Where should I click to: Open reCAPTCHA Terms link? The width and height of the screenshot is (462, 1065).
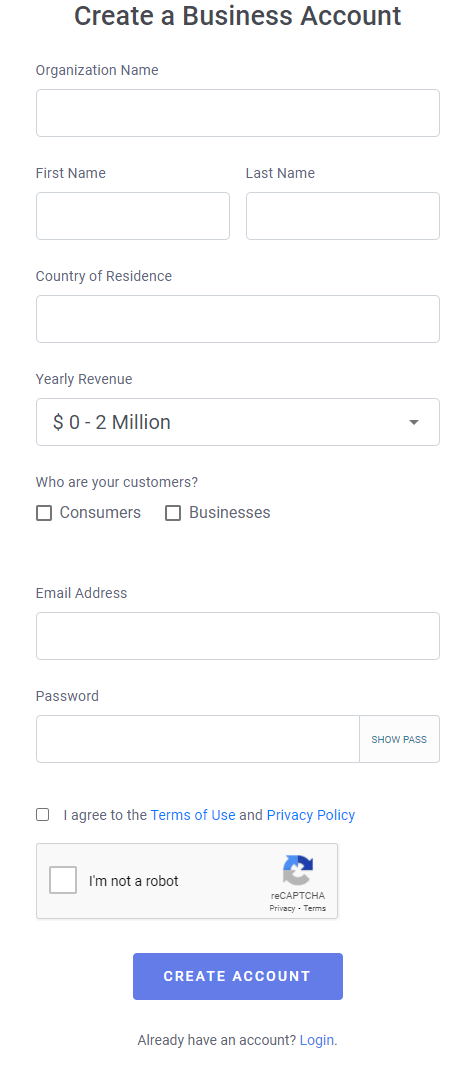coord(315,908)
